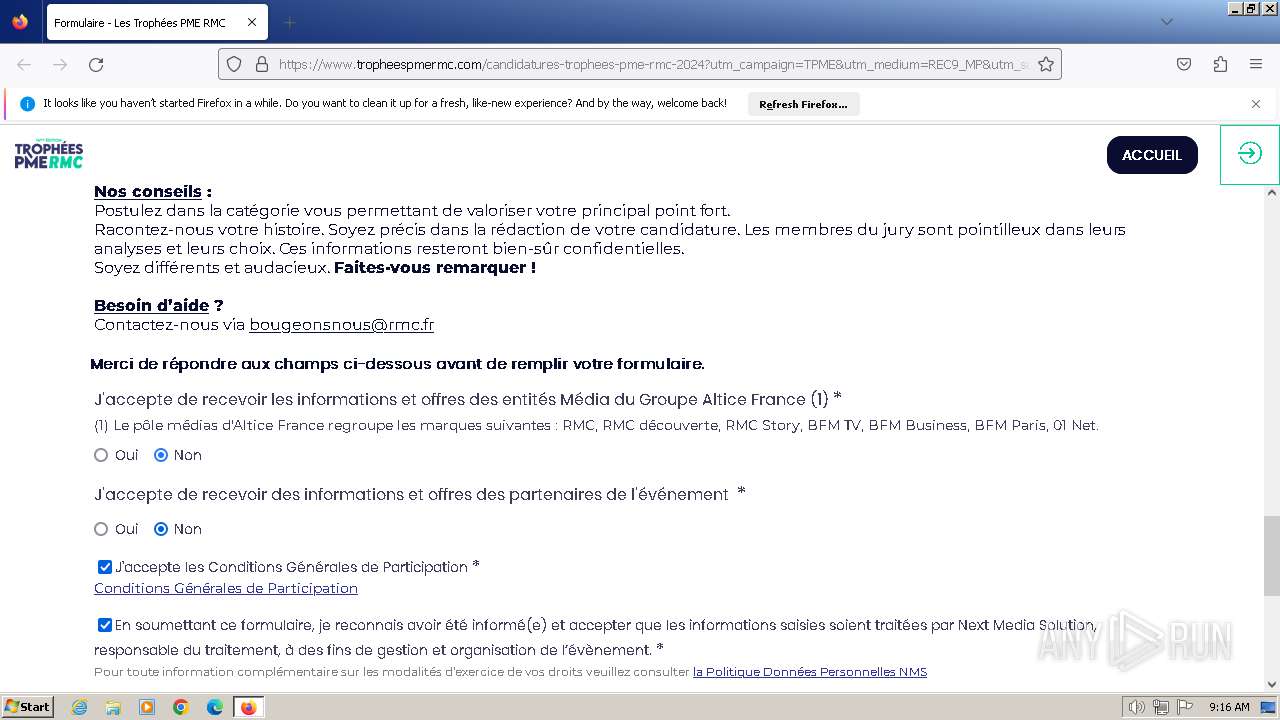1280x720 pixels.
Task: Open Internet Explorer from taskbar
Action: click(79, 707)
